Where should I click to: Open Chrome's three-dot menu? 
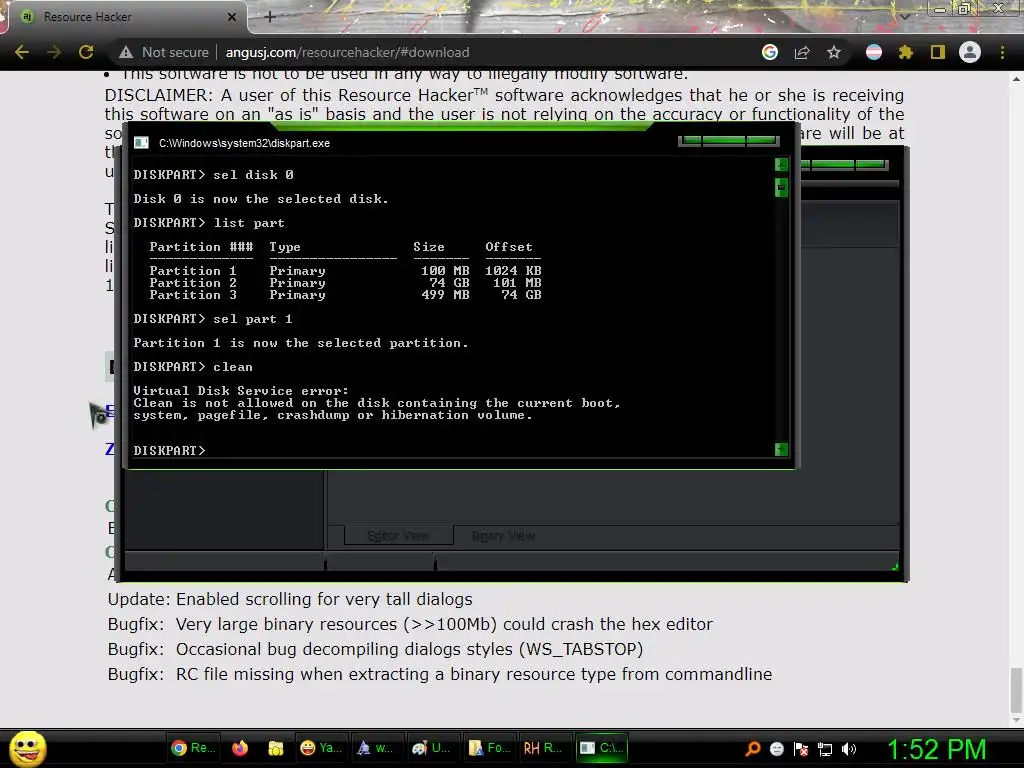(1002, 52)
